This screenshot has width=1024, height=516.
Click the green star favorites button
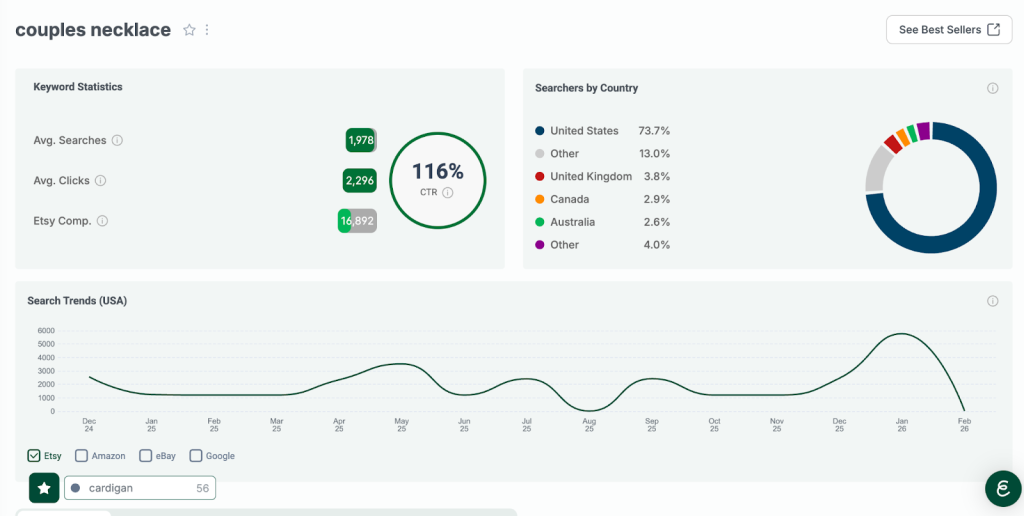point(44,488)
